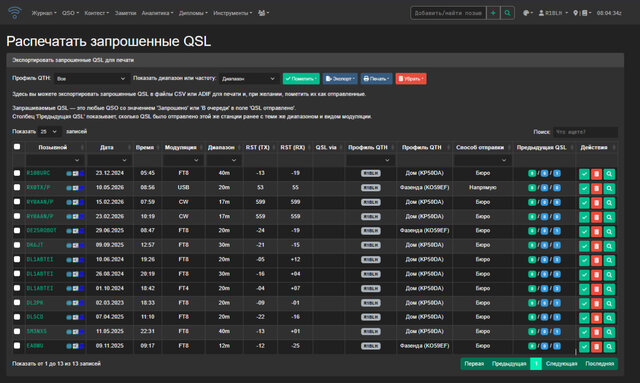Open the Аналитика menu
Screen dimensions: 640x383
[x=157, y=13]
